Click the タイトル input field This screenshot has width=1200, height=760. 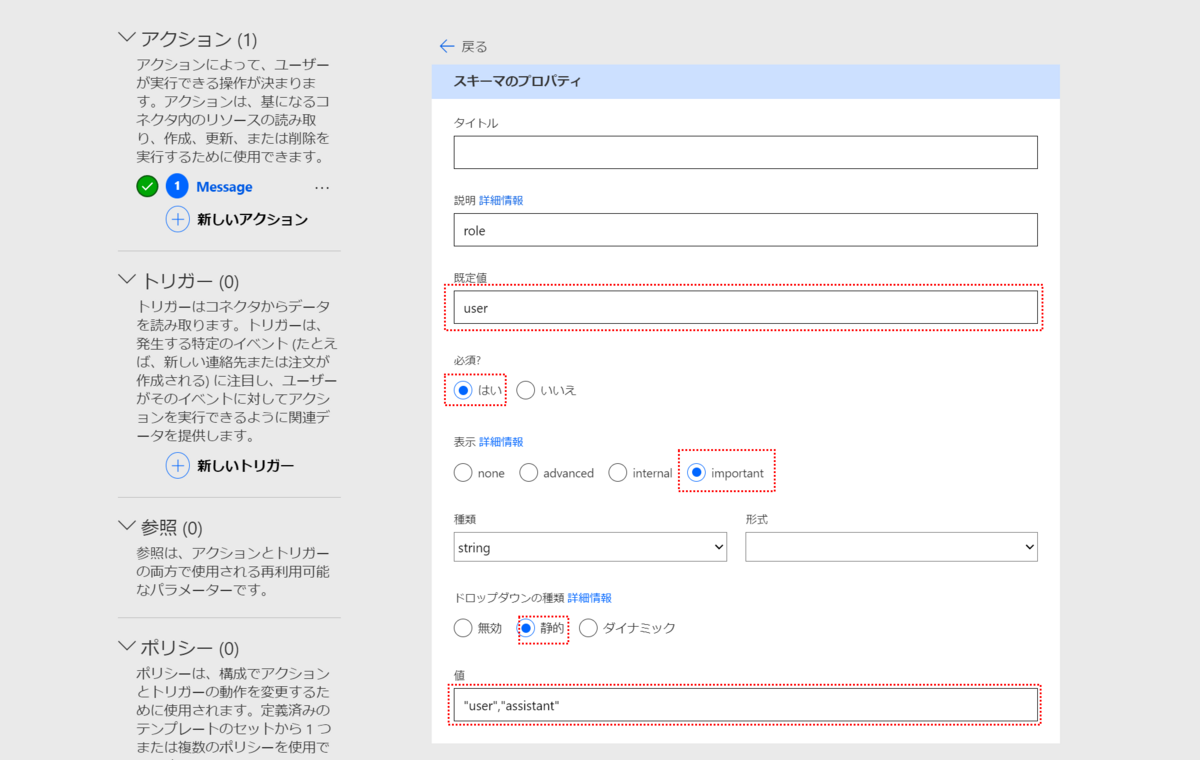[745, 152]
